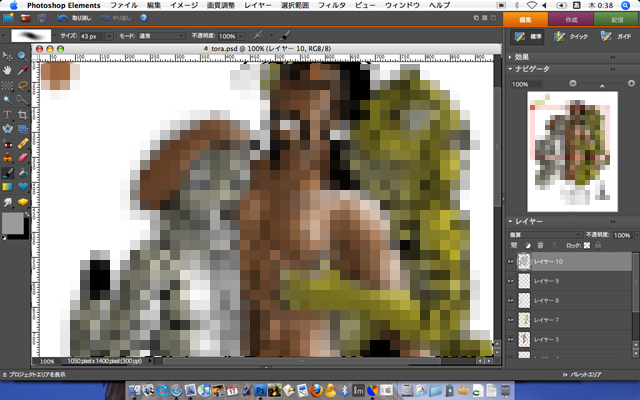Select the Hand tool
The image size is (640, 400).
7,71
